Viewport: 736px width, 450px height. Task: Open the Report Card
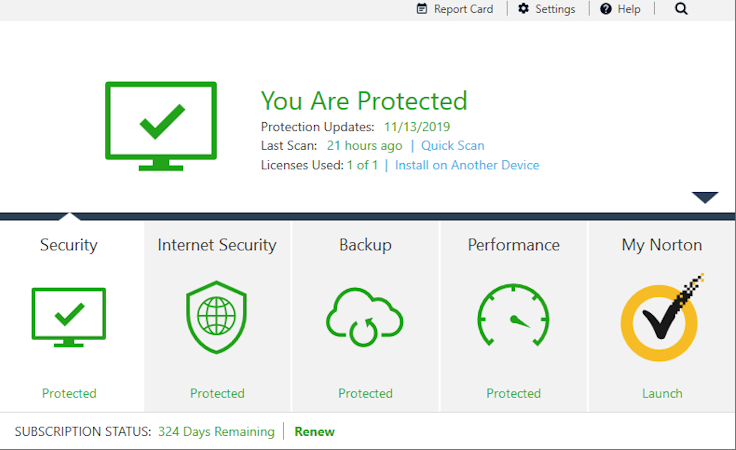[x=455, y=9]
